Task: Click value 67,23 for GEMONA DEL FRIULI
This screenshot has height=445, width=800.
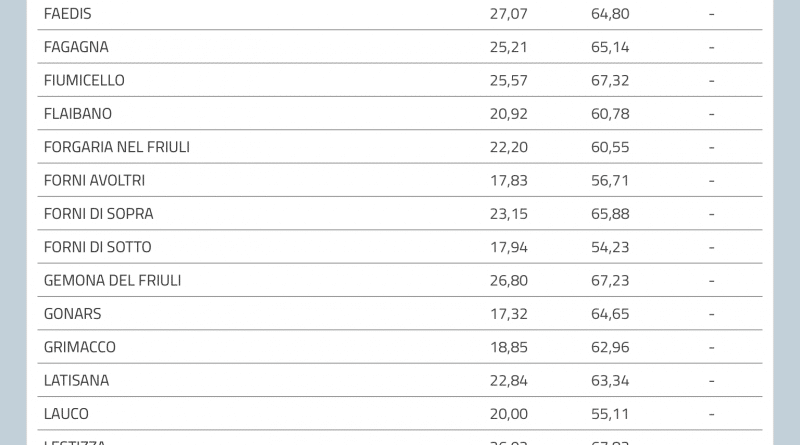Action: pos(610,281)
